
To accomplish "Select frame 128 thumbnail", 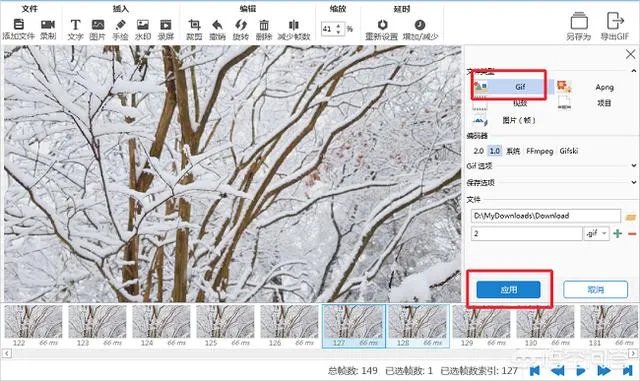I will (x=418, y=326).
